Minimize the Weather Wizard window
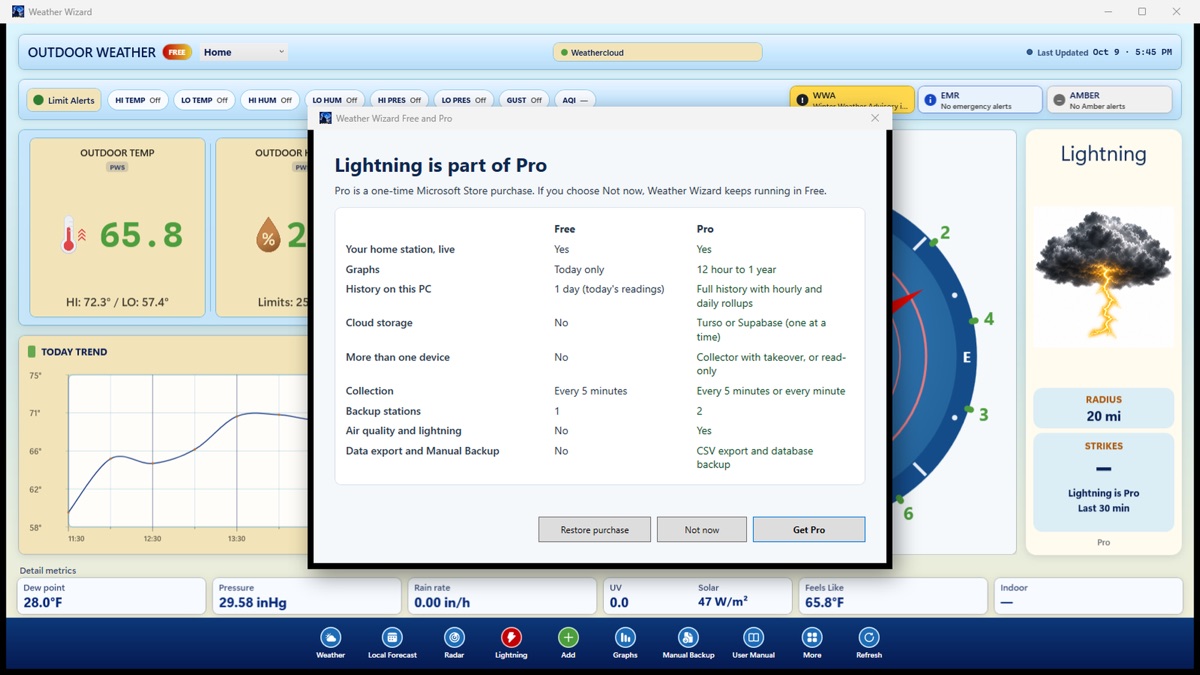This screenshot has height=675, width=1200. [1108, 12]
